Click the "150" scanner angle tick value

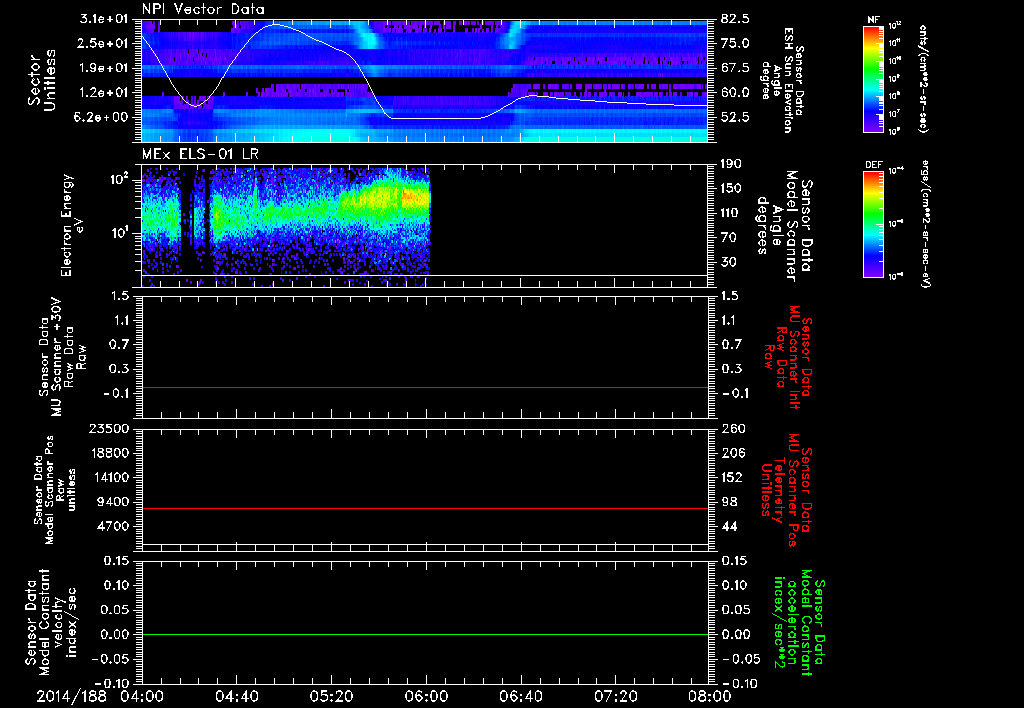(x=732, y=188)
